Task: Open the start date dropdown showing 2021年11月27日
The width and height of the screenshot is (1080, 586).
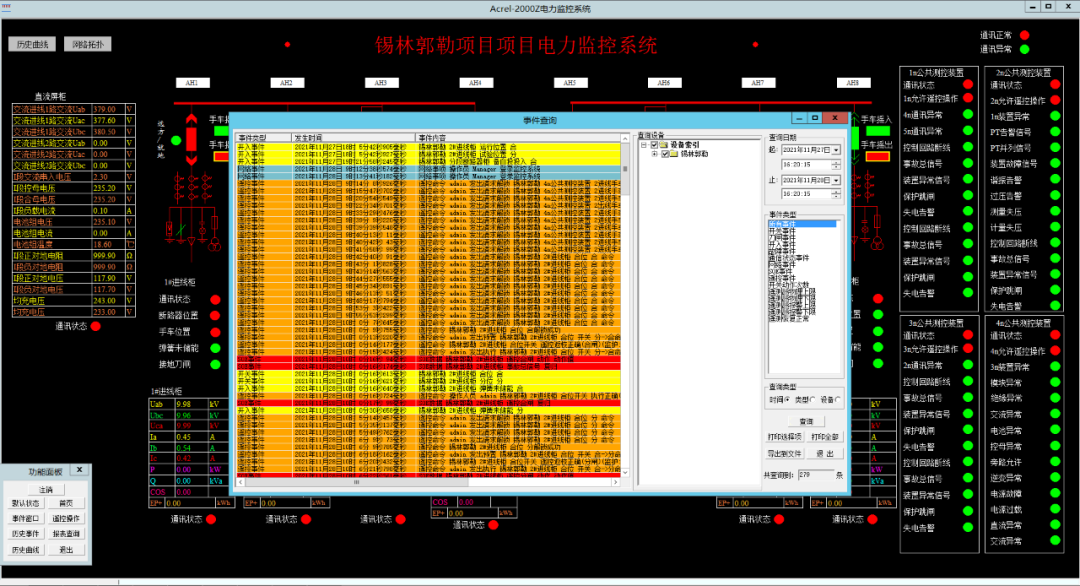Action: 835,151
